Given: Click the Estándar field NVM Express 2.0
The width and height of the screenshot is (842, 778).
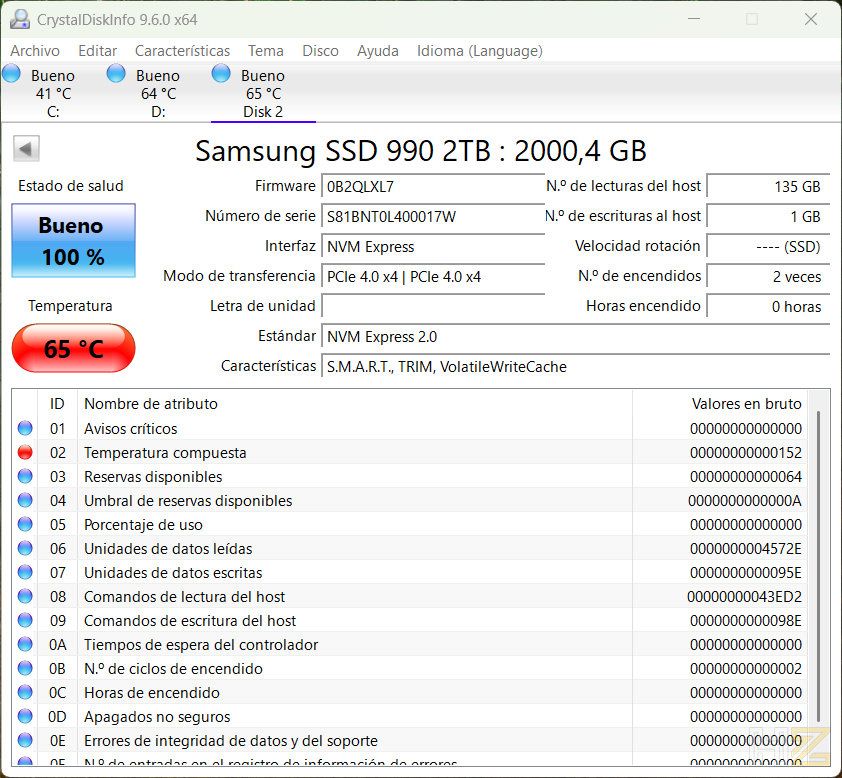Looking at the screenshot, I should click(576, 337).
